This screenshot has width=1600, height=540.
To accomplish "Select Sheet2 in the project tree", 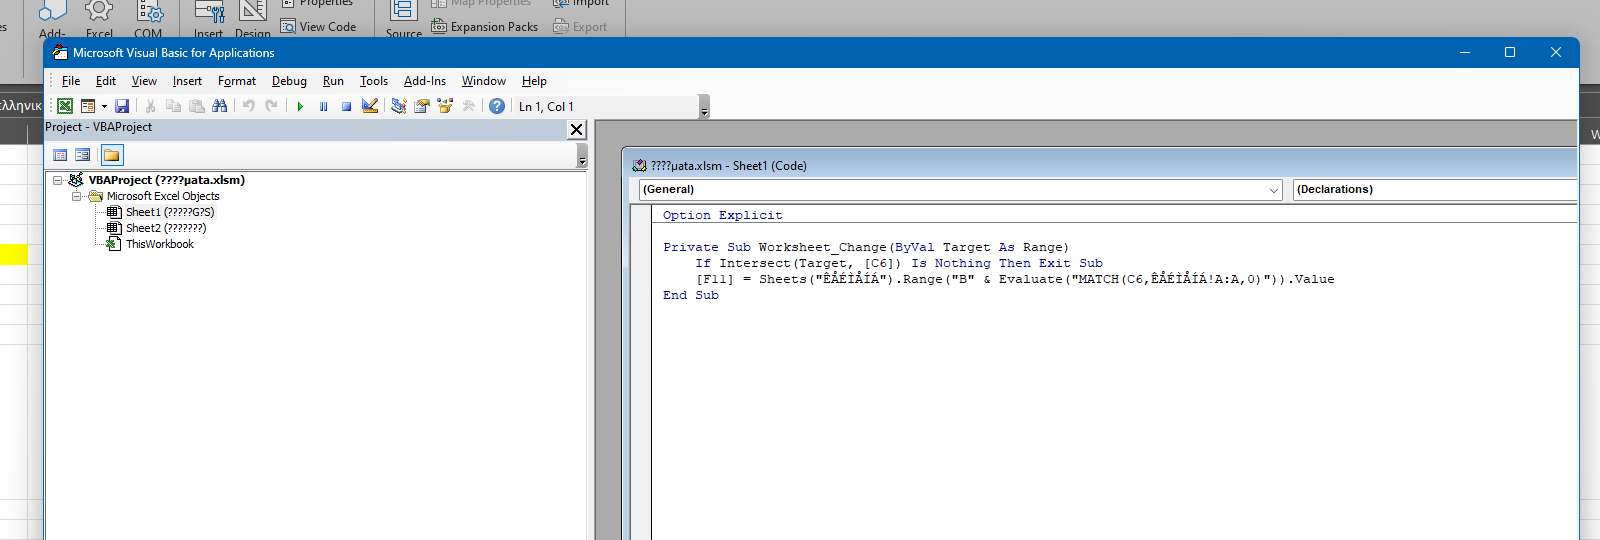I will [166, 228].
